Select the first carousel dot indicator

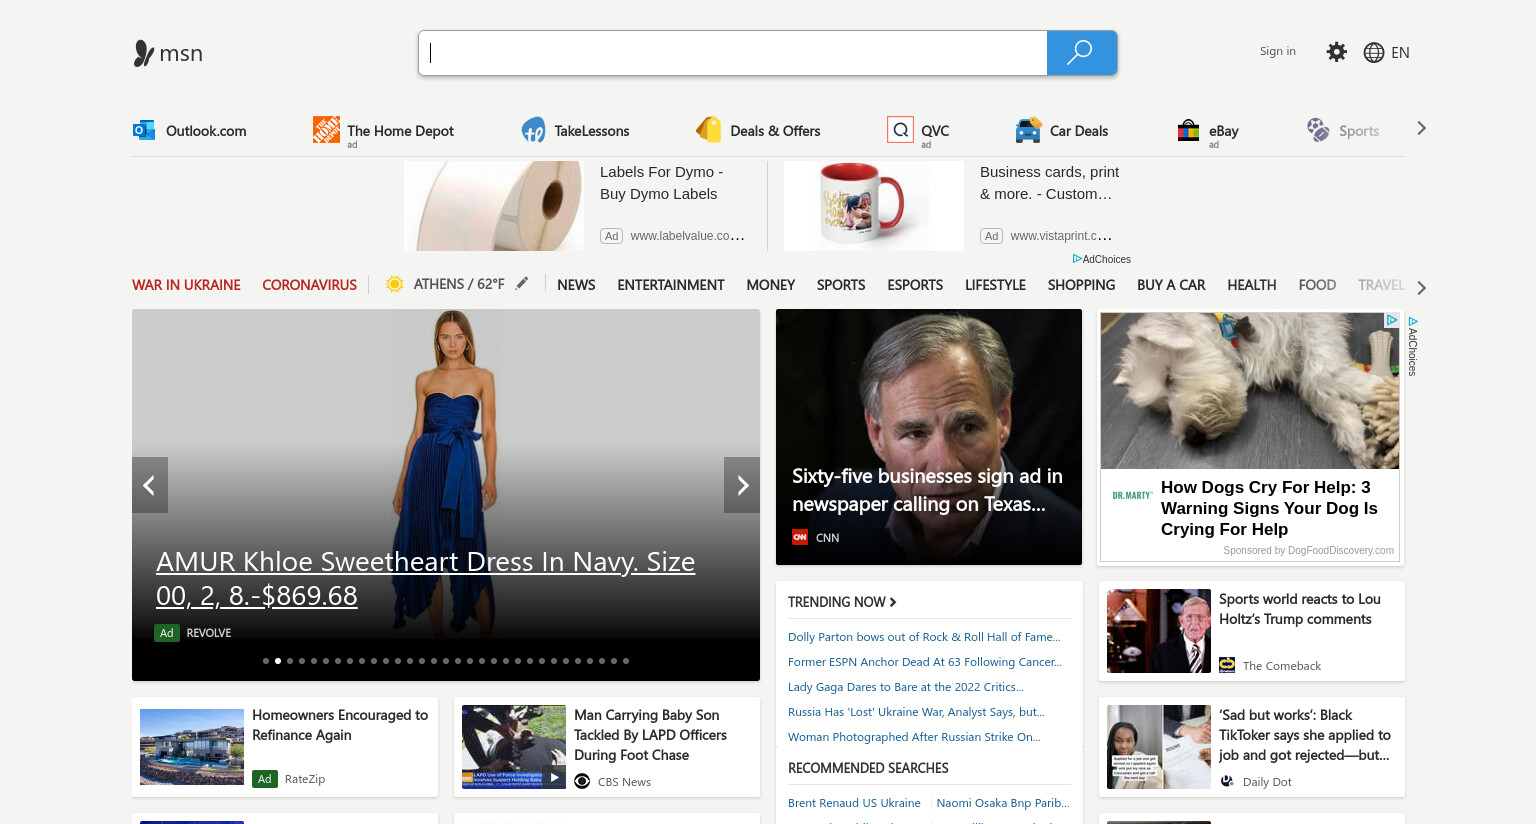pos(266,661)
